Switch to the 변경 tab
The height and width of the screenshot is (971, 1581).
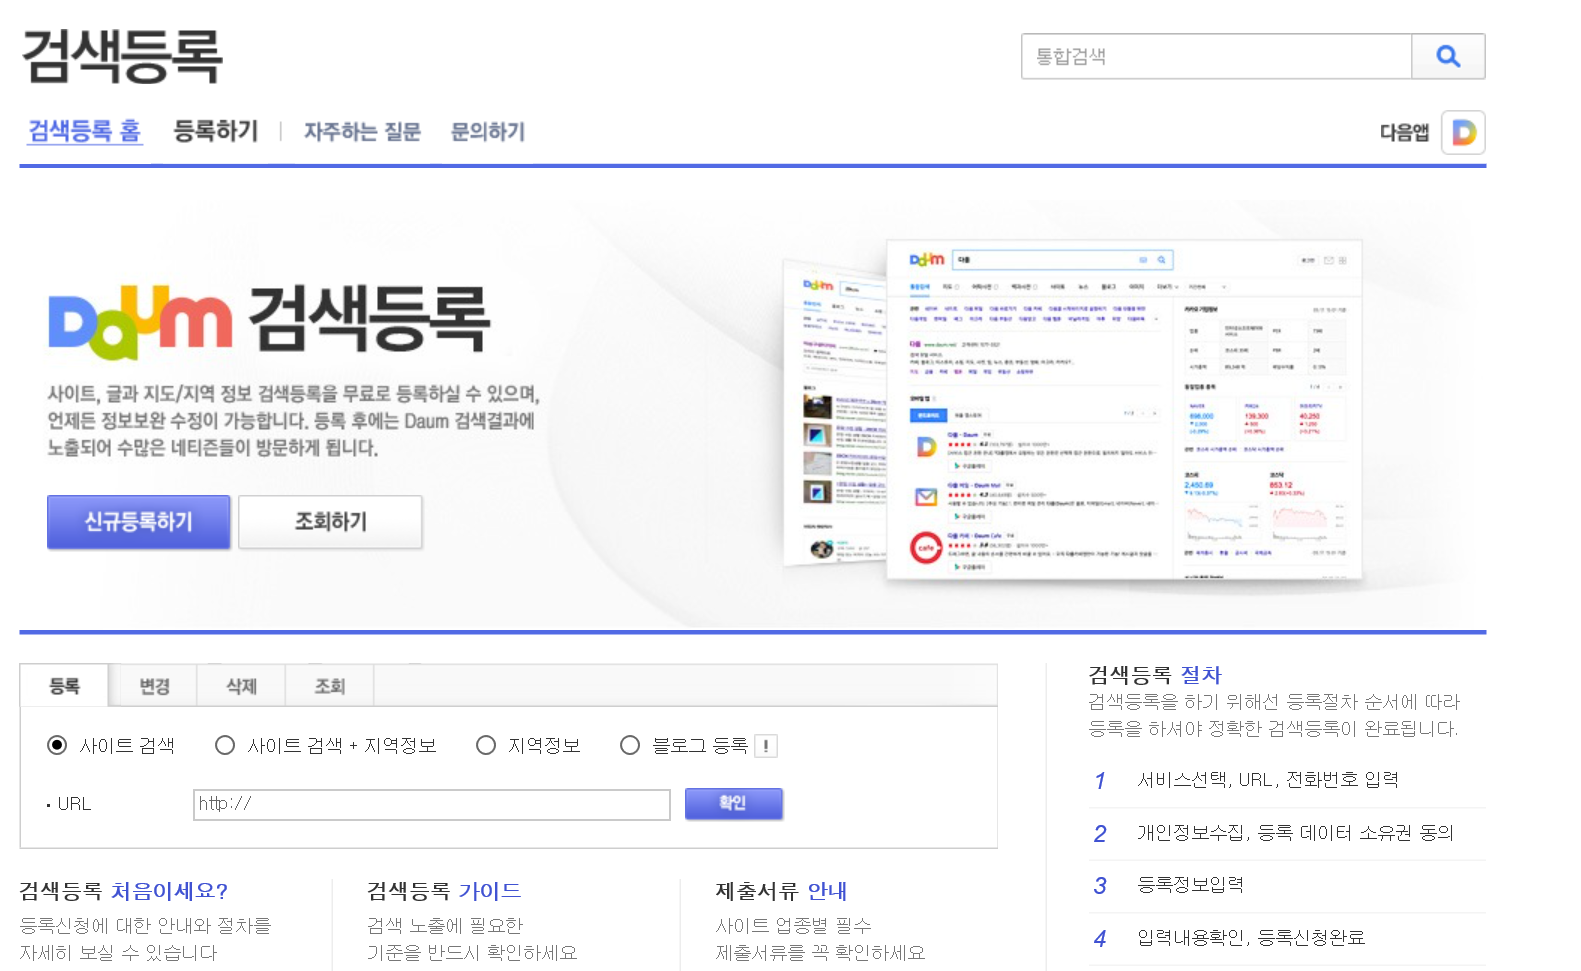click(x=154, y=686)
